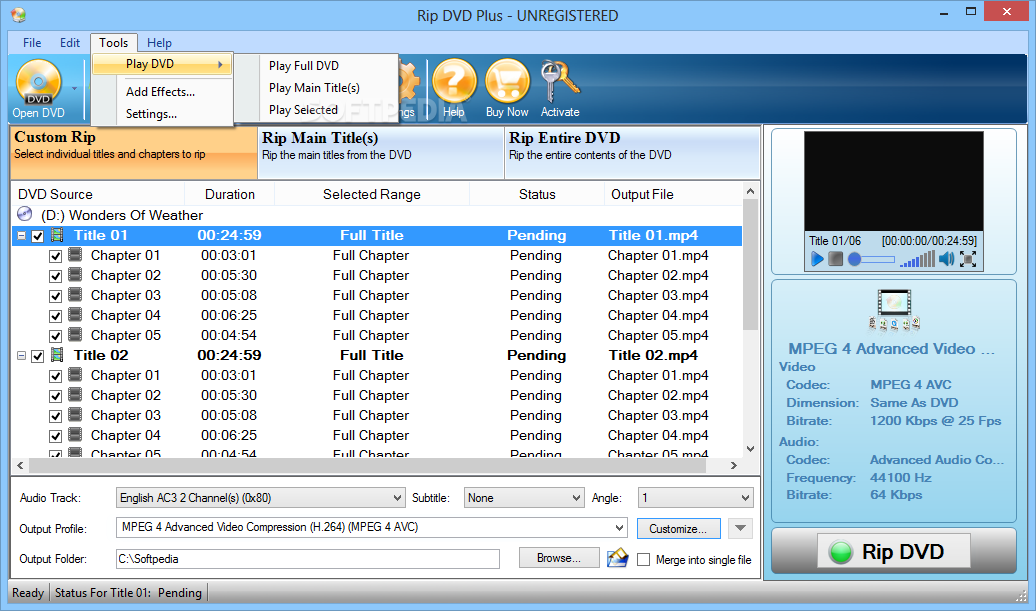The width and height of the screenshot is (1036, 611).
Task: Collapse the Title 01 tree node
Action: (x=21, y=236)
